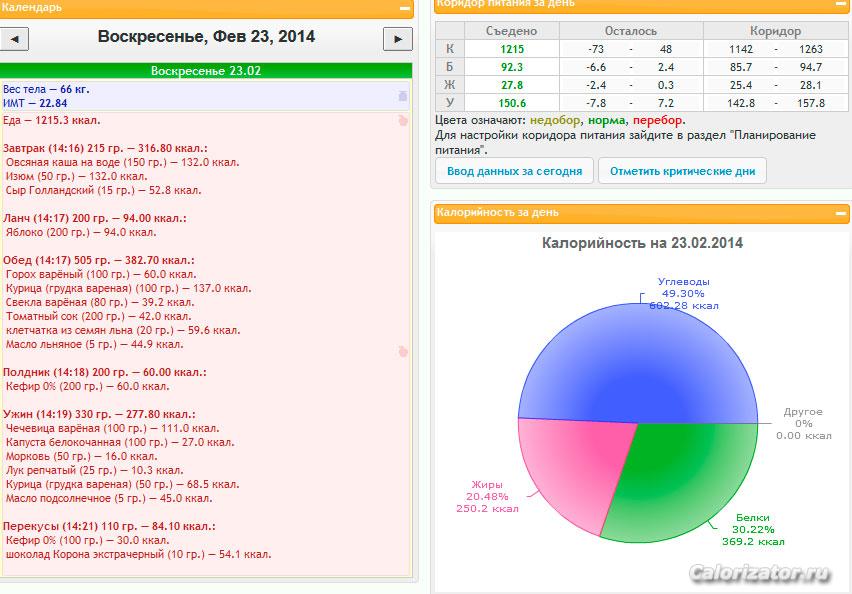Open the Обед (14:17) meal entry
Image resolution: width=852 pixels, height=594 pixels.
(x=99, y=260)
